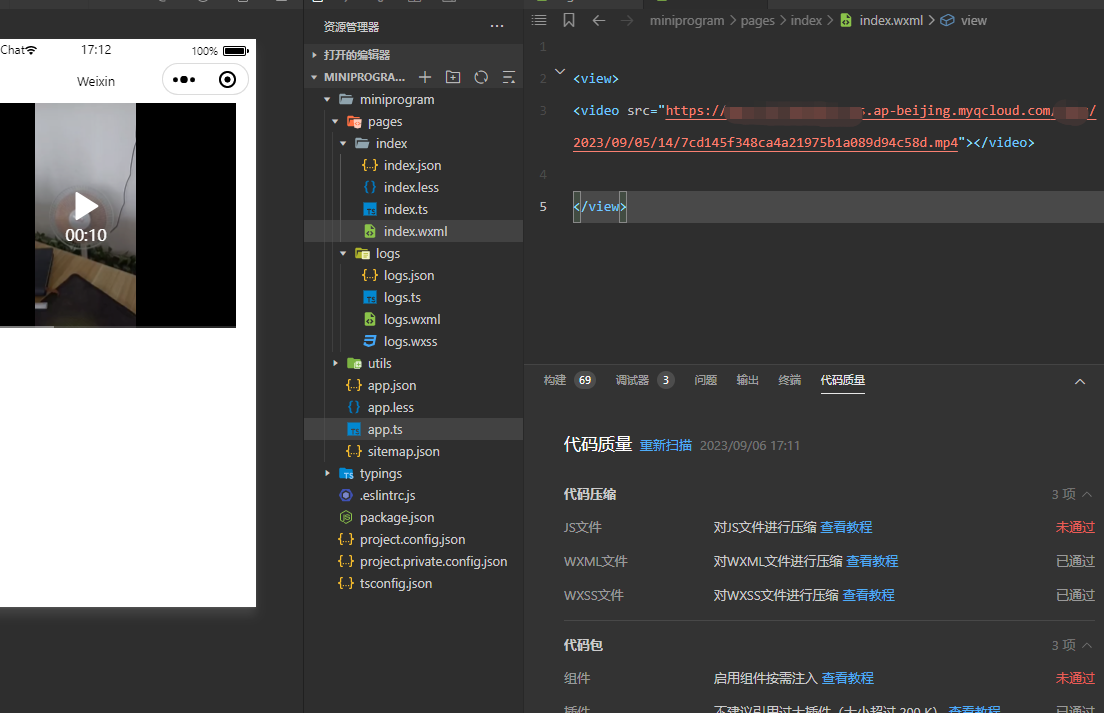1104x713 pixels.
Task: Switch to the 终端 tab
Action: [789, 380]
